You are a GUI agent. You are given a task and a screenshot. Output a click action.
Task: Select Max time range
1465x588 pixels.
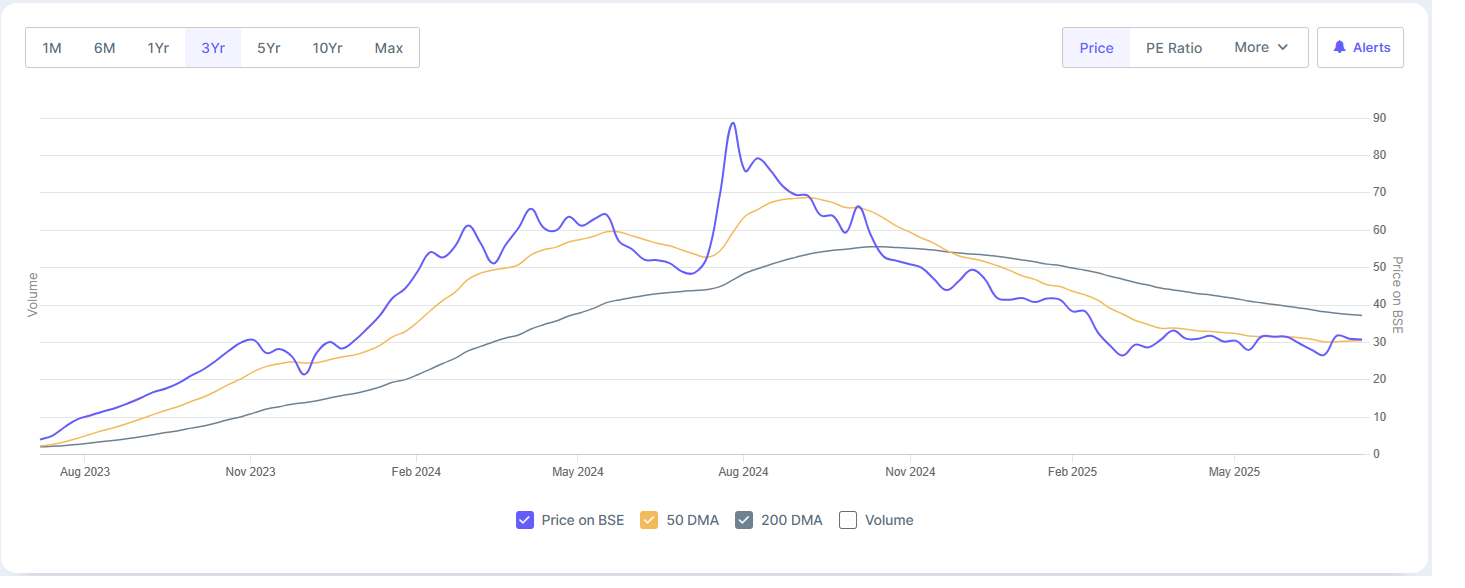click(389, 48)
